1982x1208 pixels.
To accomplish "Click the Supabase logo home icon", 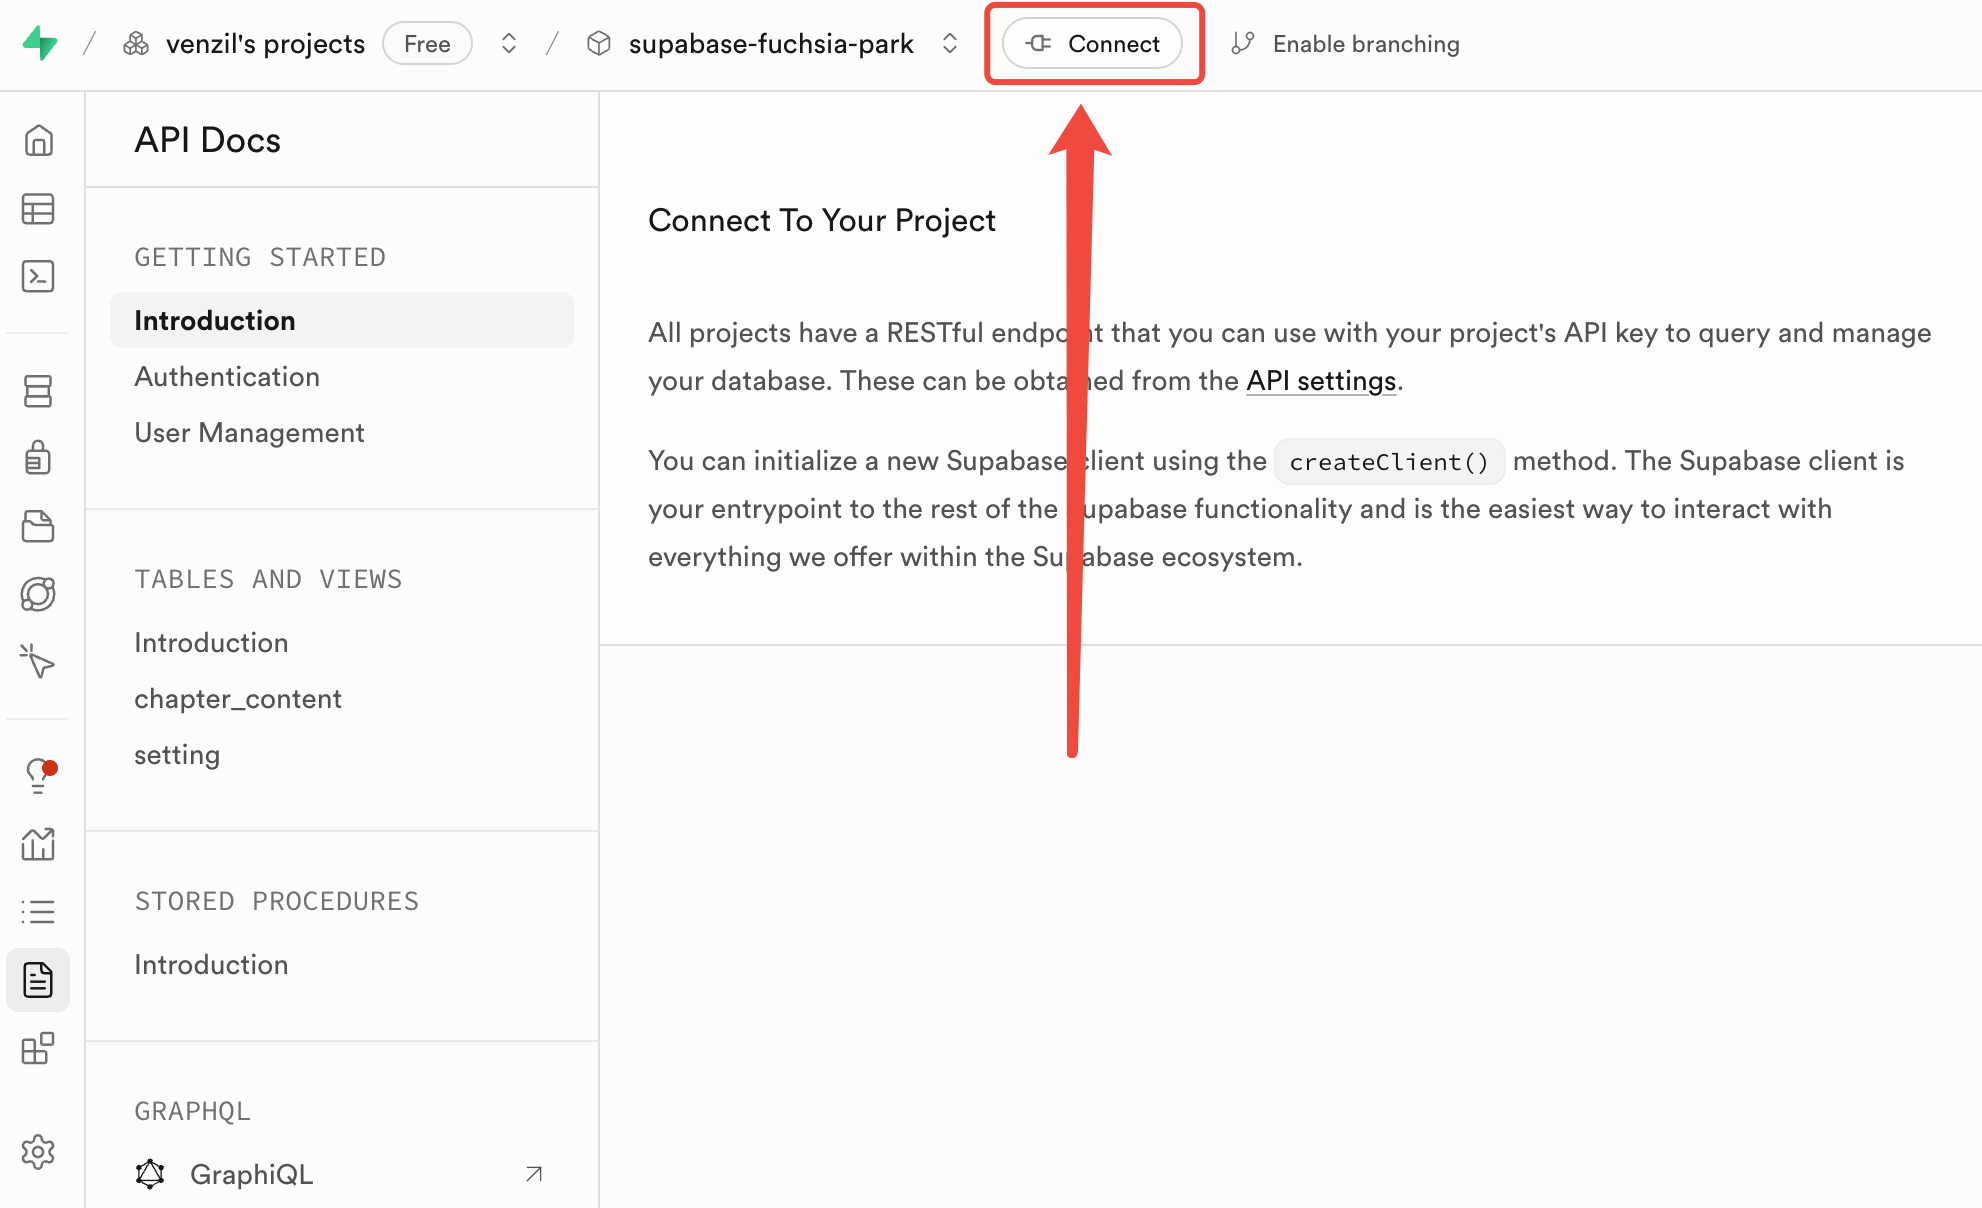I will (40, 43).
